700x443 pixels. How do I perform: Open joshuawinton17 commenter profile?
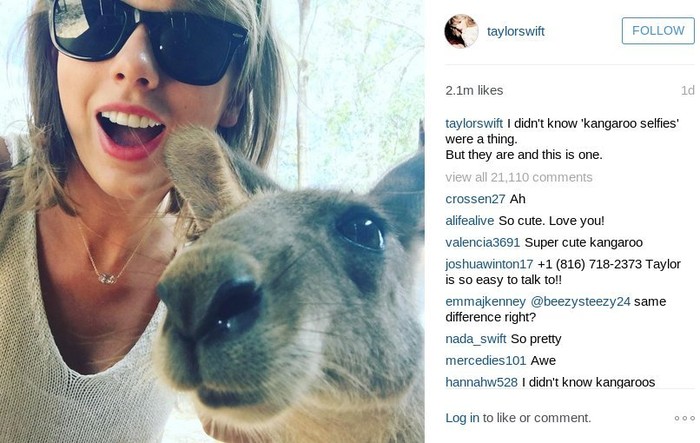click(x=489, y=264)
